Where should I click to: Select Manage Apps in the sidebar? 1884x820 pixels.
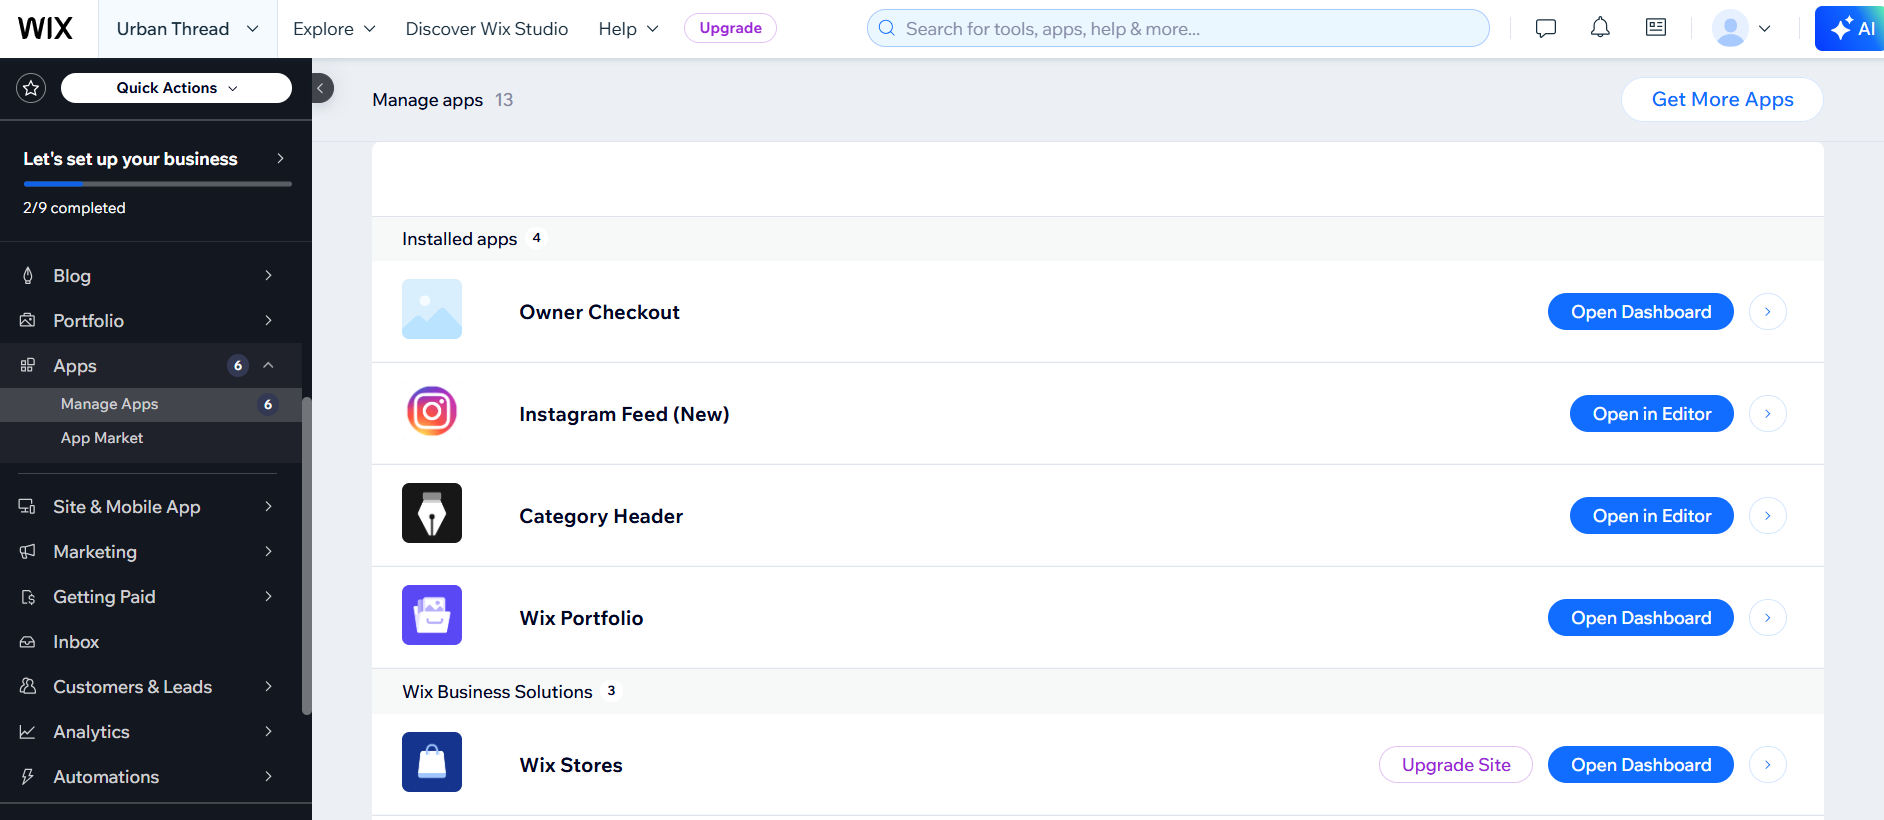pyautogui.click(x=151, y=404)
